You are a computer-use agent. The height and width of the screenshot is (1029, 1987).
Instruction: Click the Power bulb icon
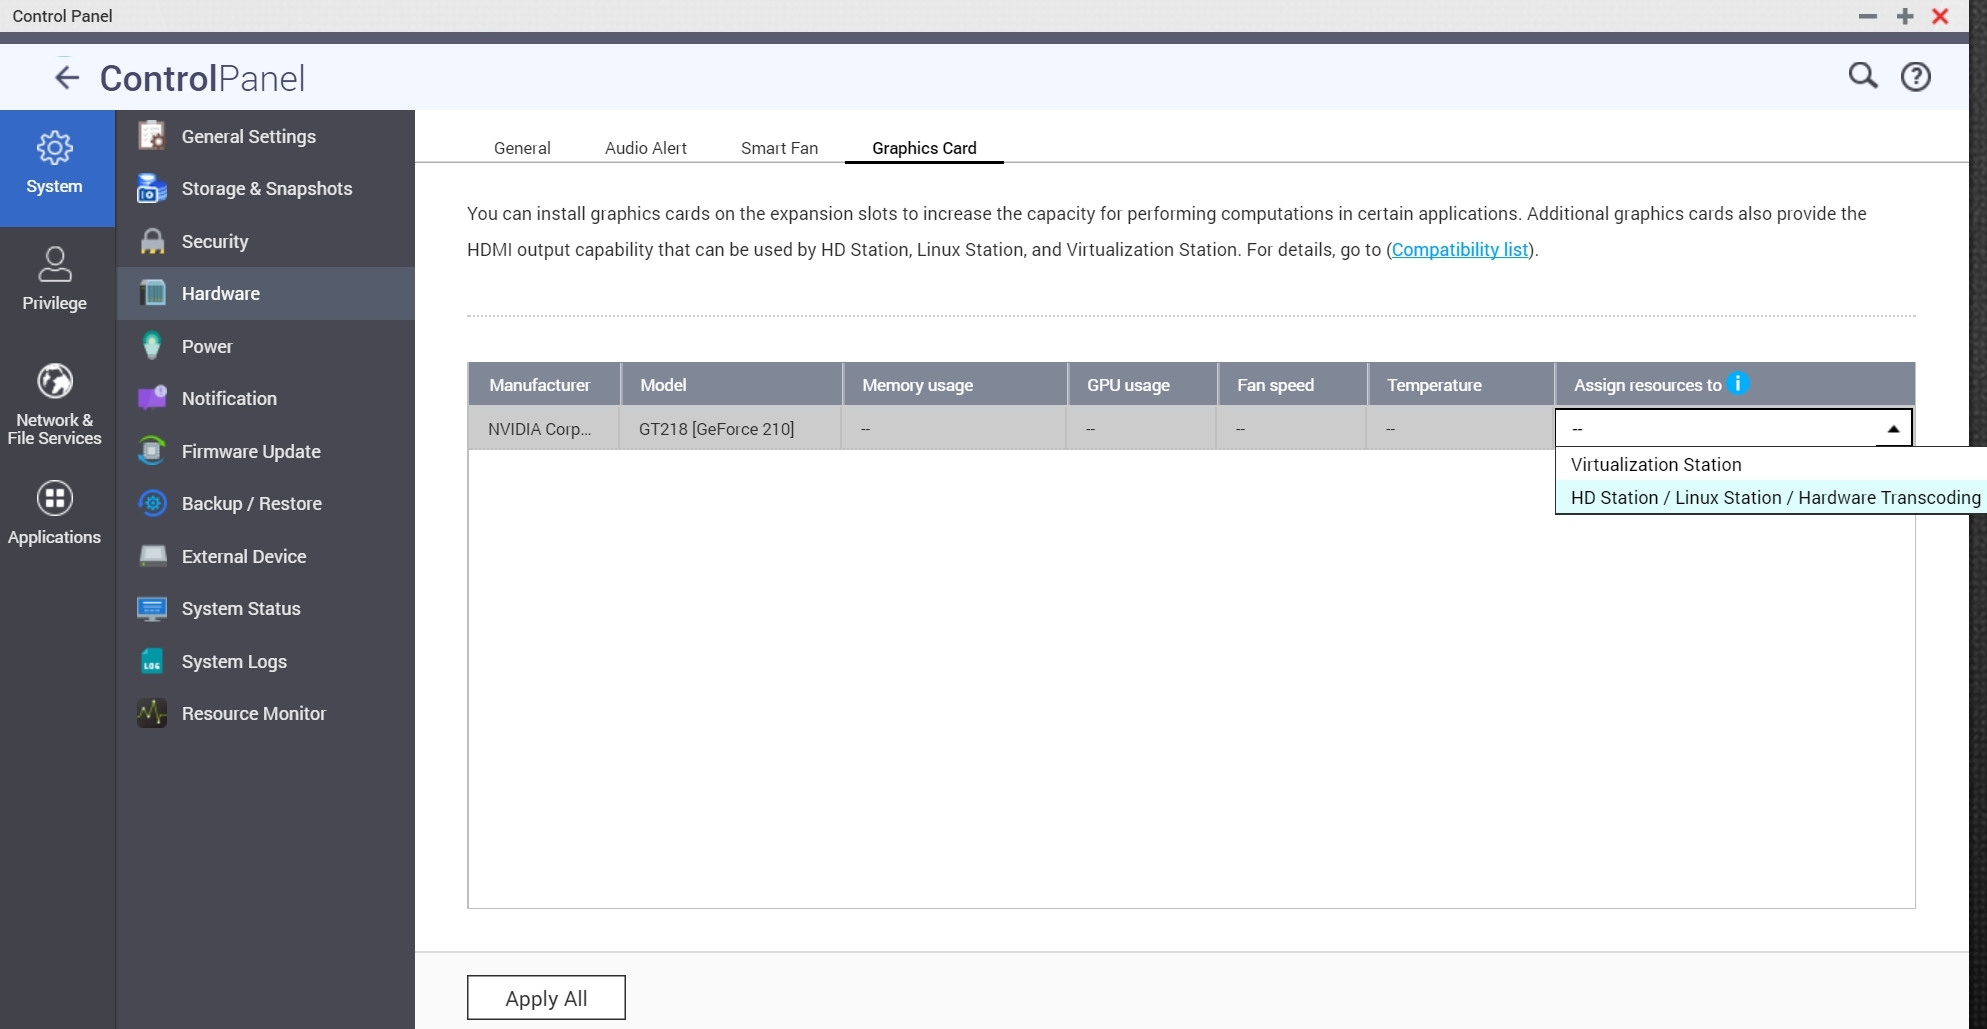pos(152,346)
